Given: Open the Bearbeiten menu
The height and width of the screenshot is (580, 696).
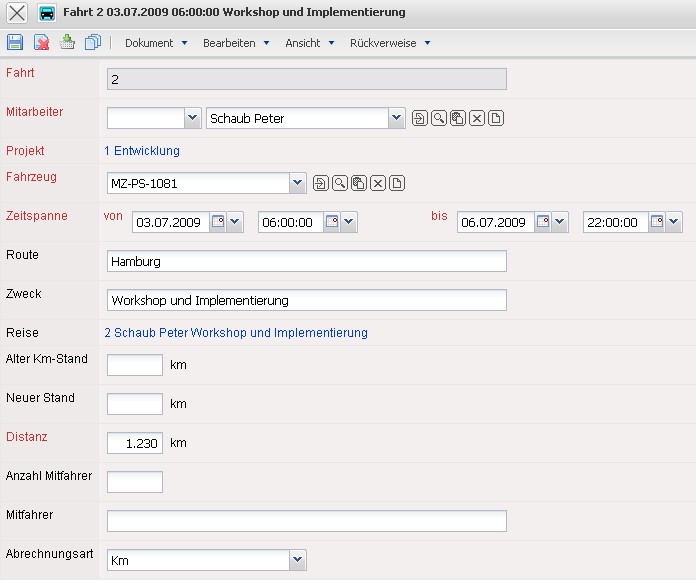Looking at the screenshot, I should [x=235, y=43].
